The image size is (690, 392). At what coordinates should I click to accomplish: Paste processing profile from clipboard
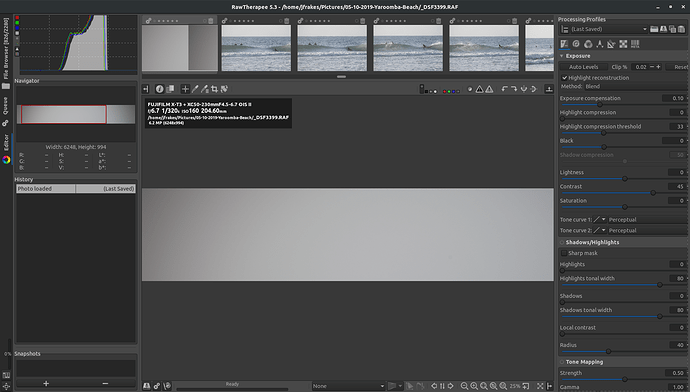681,29
